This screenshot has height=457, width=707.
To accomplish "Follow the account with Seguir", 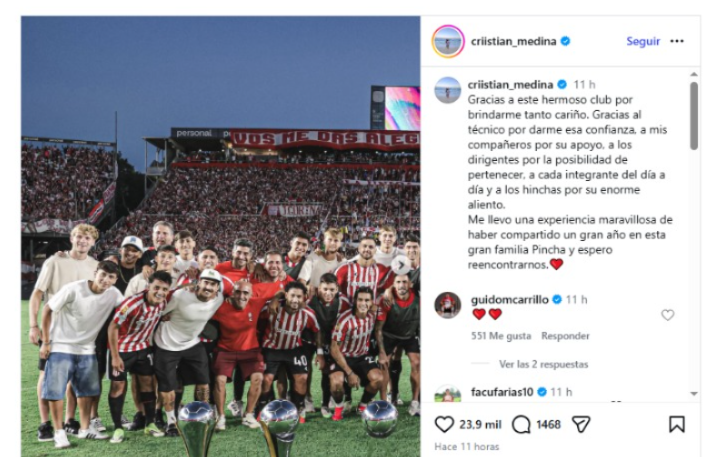I will coord(643,41).
